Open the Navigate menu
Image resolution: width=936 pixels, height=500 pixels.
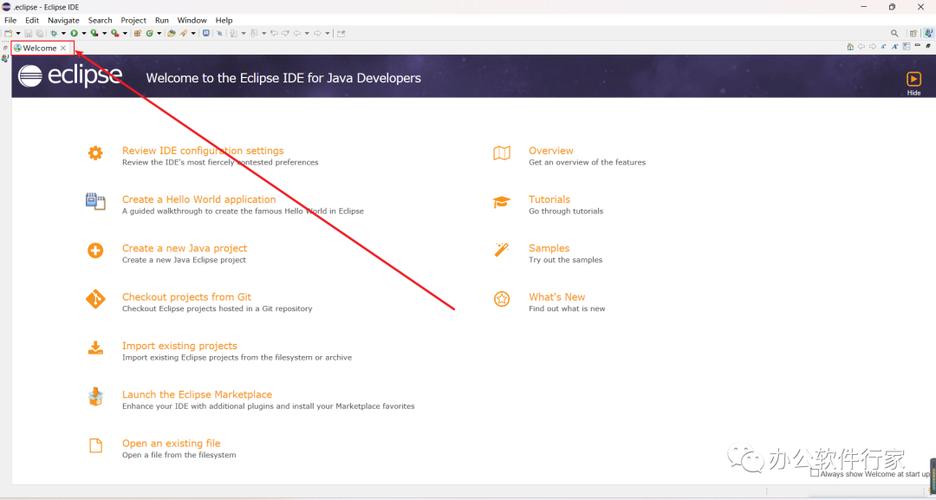coord(63,20)
